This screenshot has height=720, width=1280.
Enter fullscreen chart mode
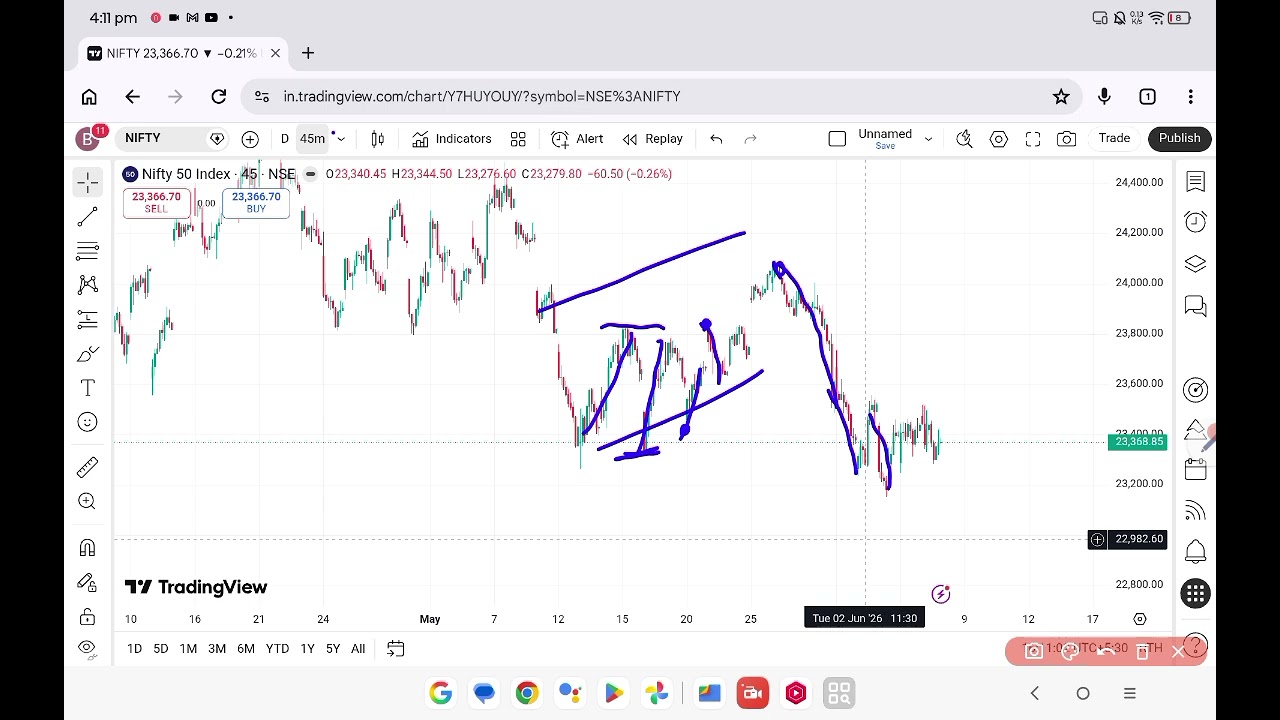pyautogui.click(x=1032, y=139)
